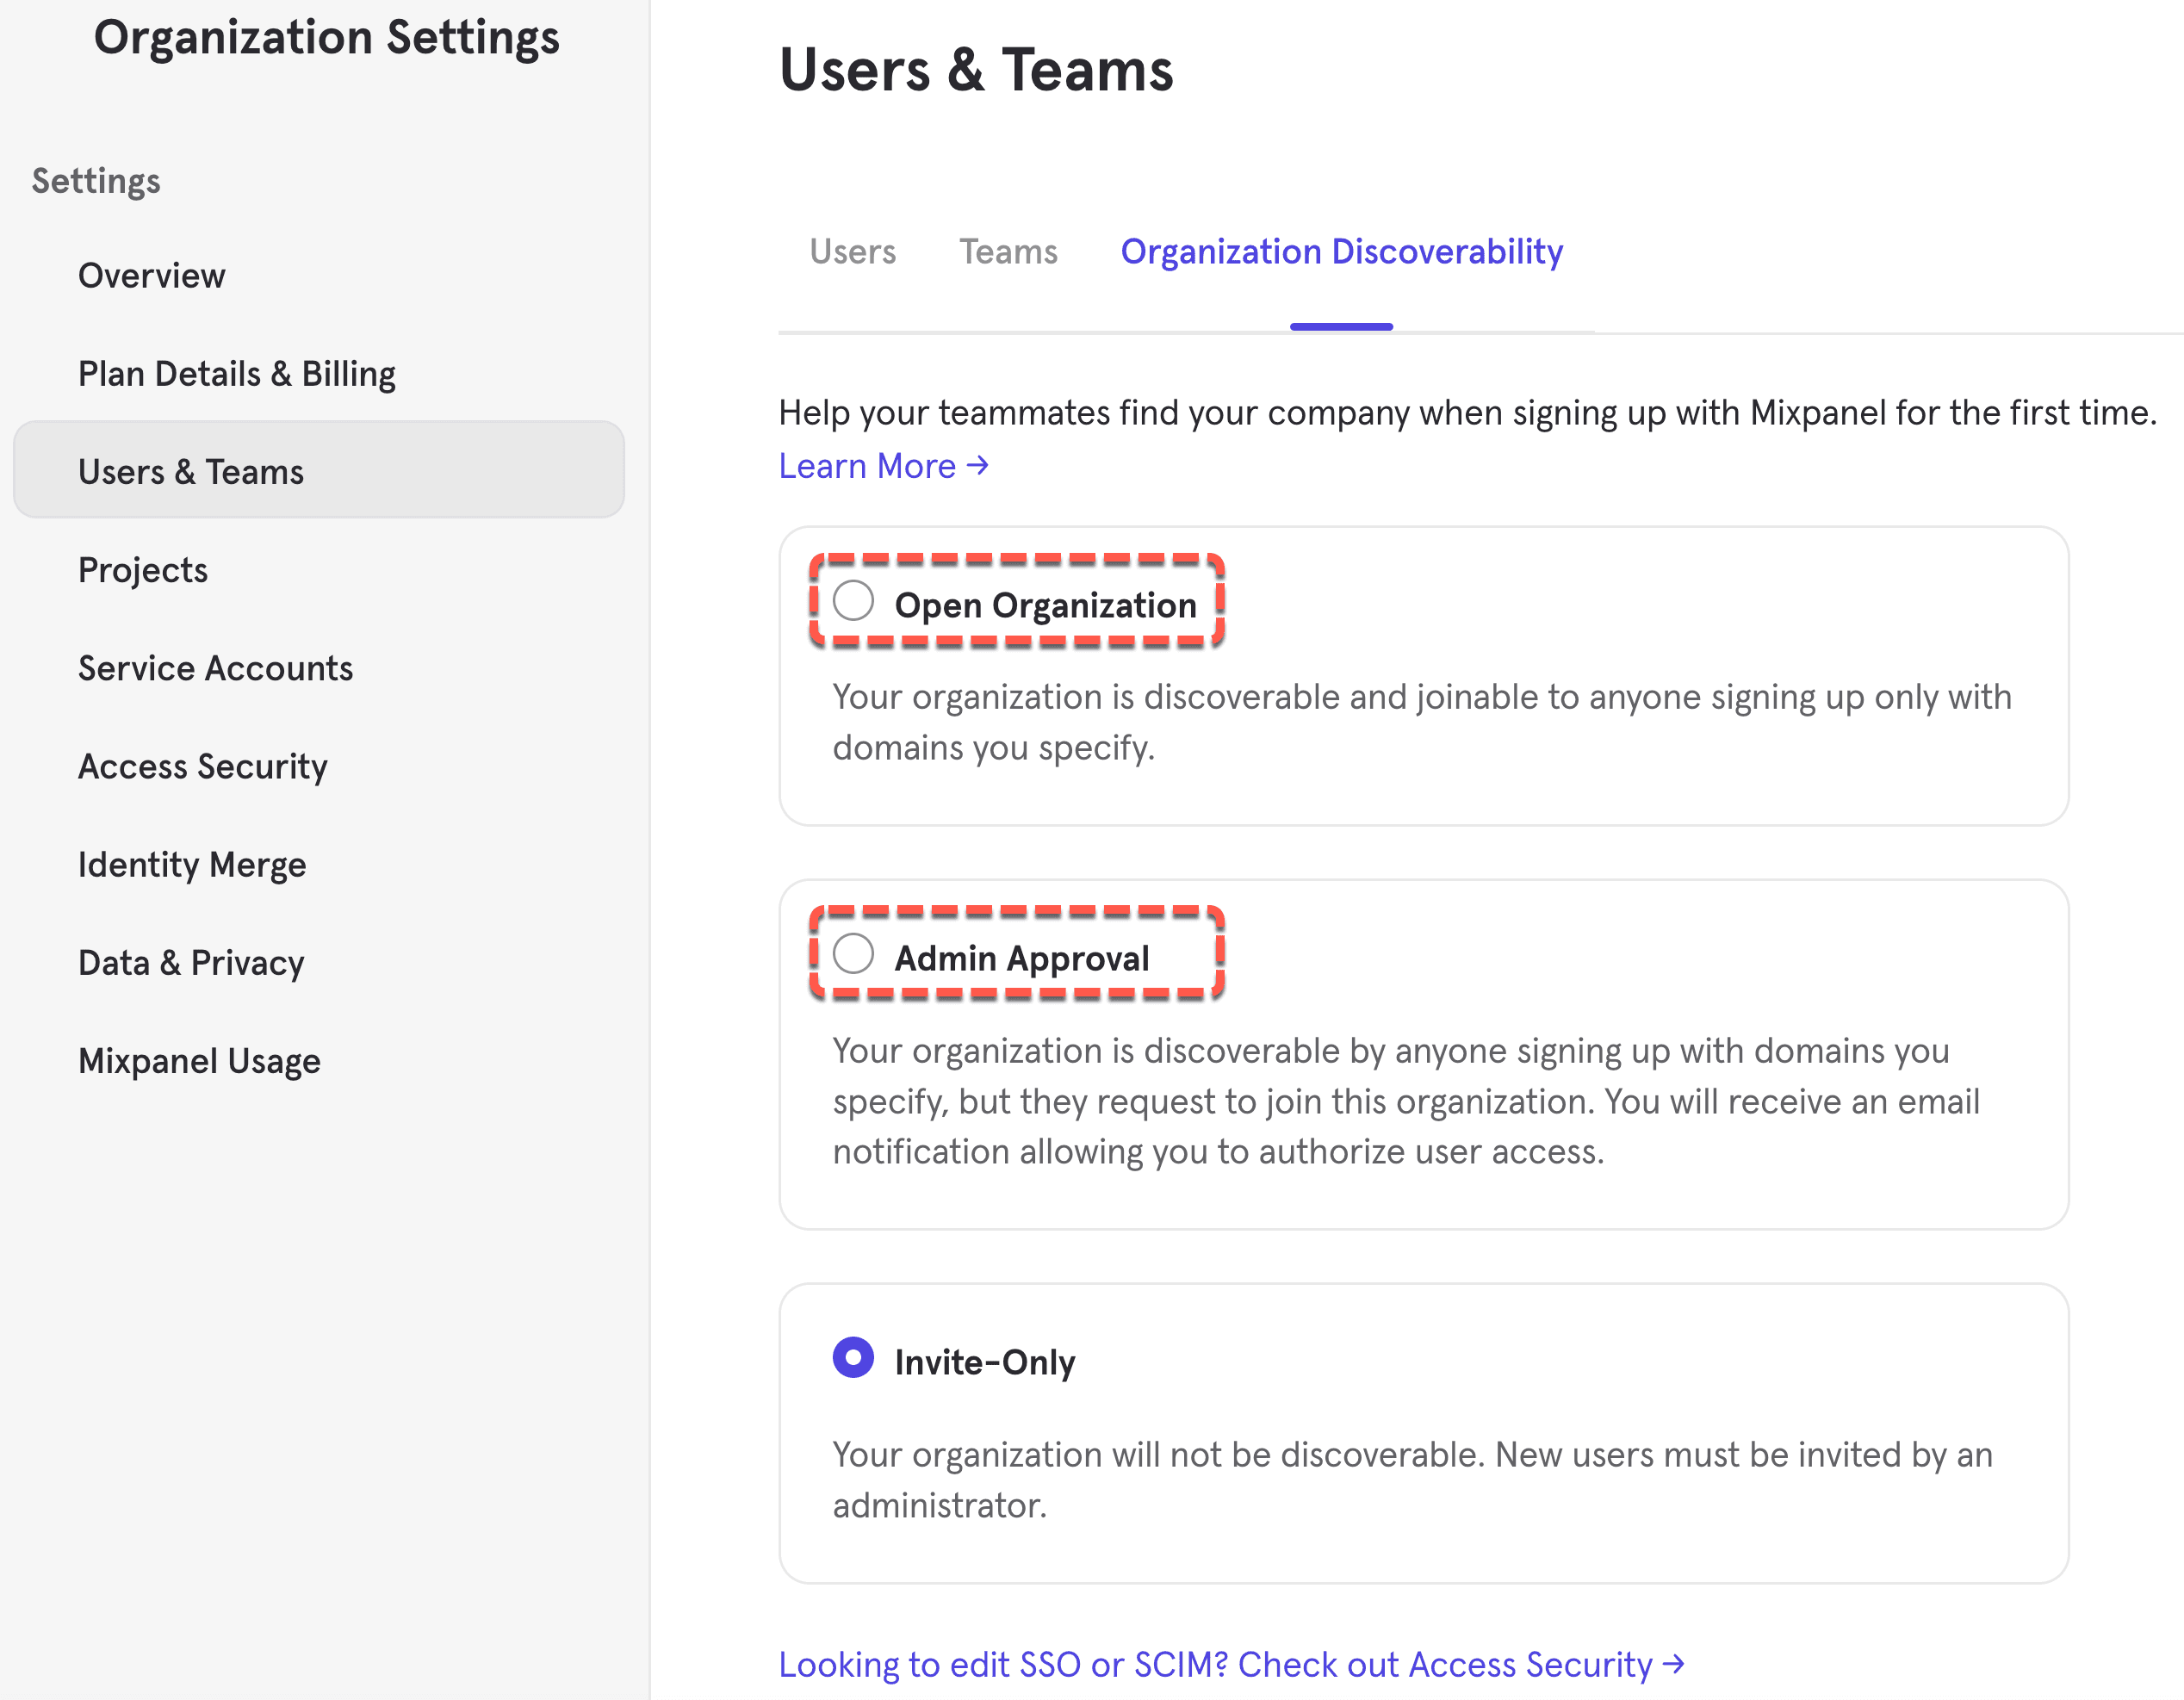The height and width of the screenshot is (1700, 2184).
Task: Open Mixpanel Usage page
Action: tap(199, 1061)
